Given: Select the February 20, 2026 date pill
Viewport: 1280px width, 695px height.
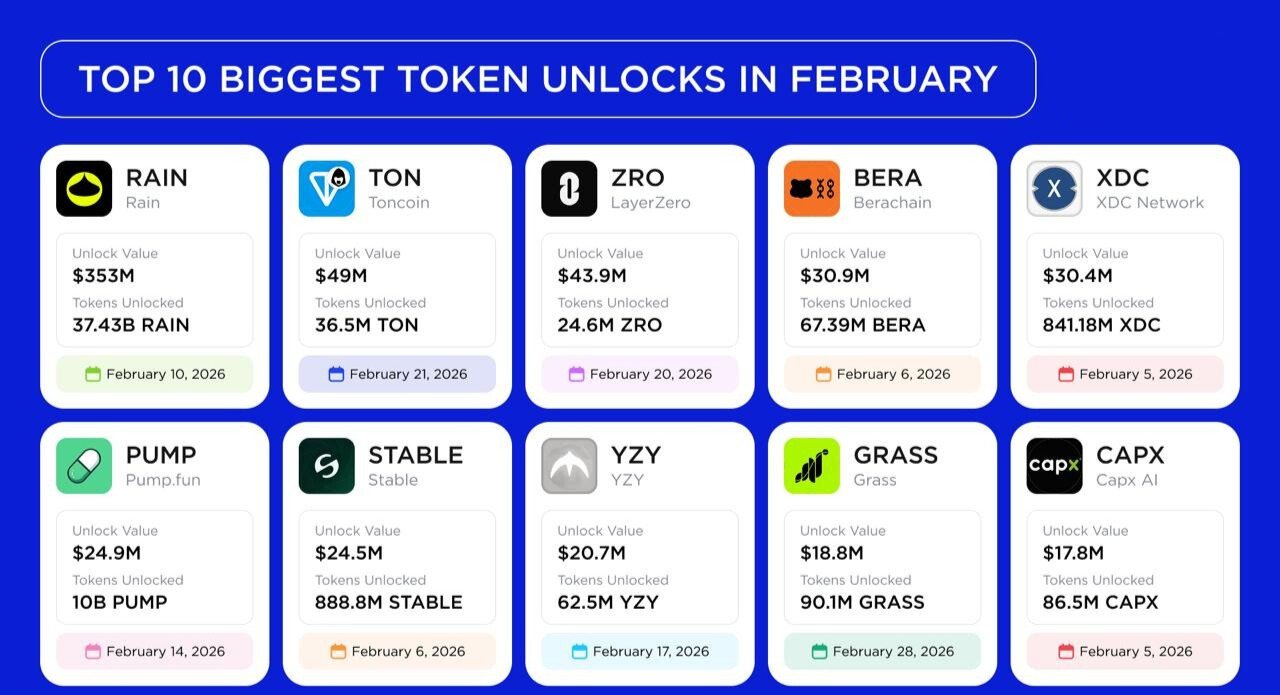Looking at the screenshot, I should [640, 374].
